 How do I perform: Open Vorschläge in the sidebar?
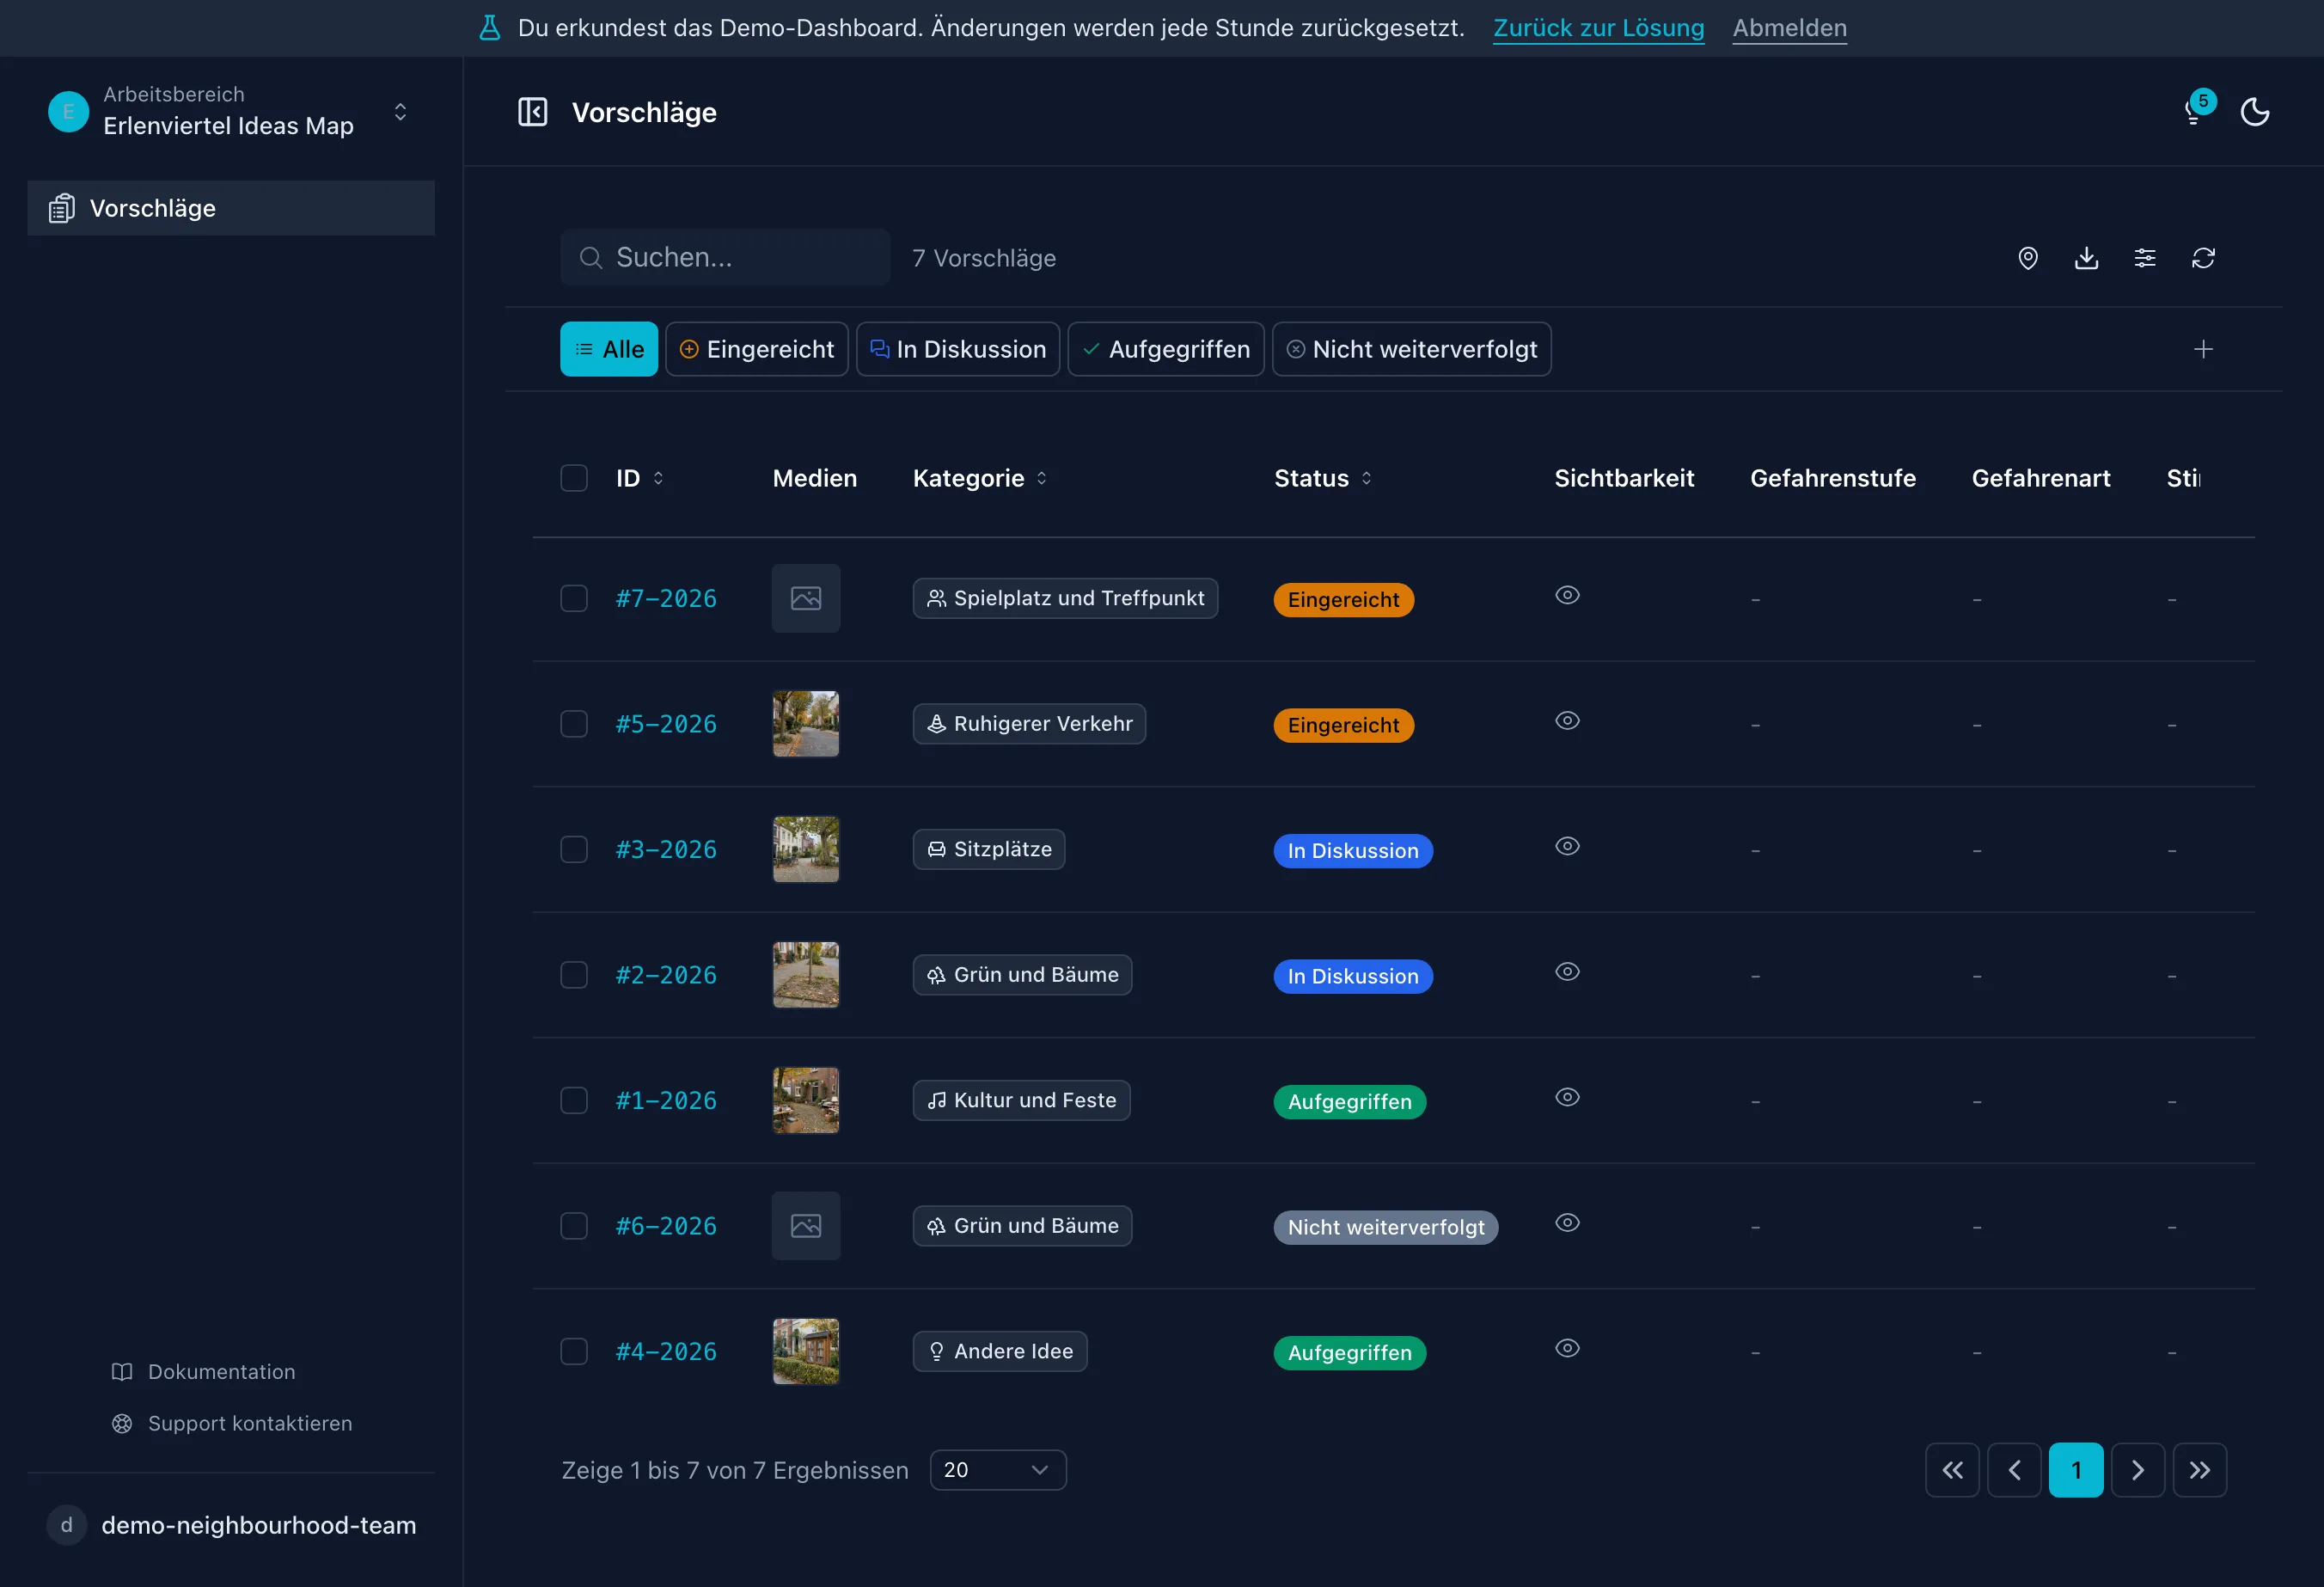click(231, 208)
